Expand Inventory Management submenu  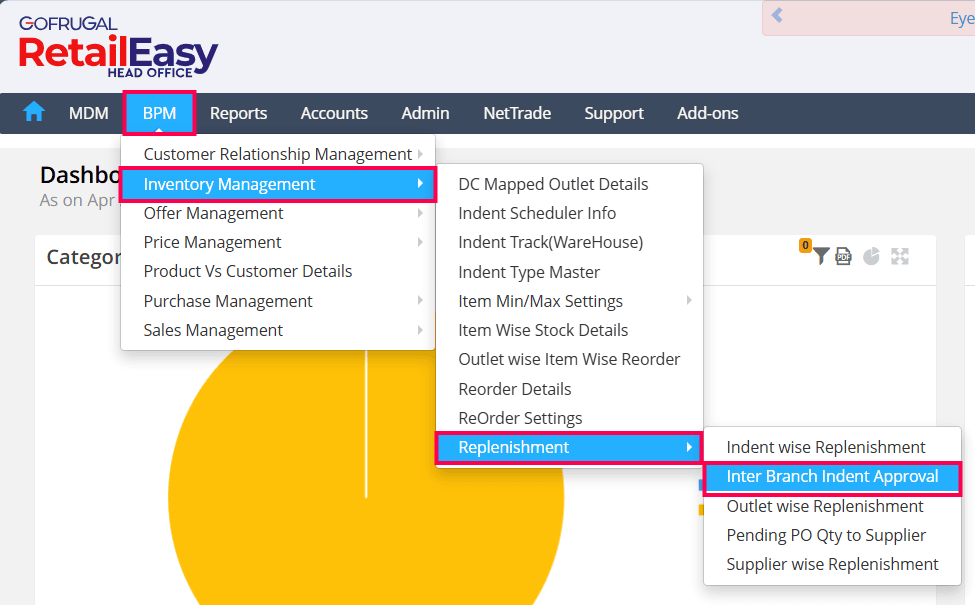tap(278, 184)
